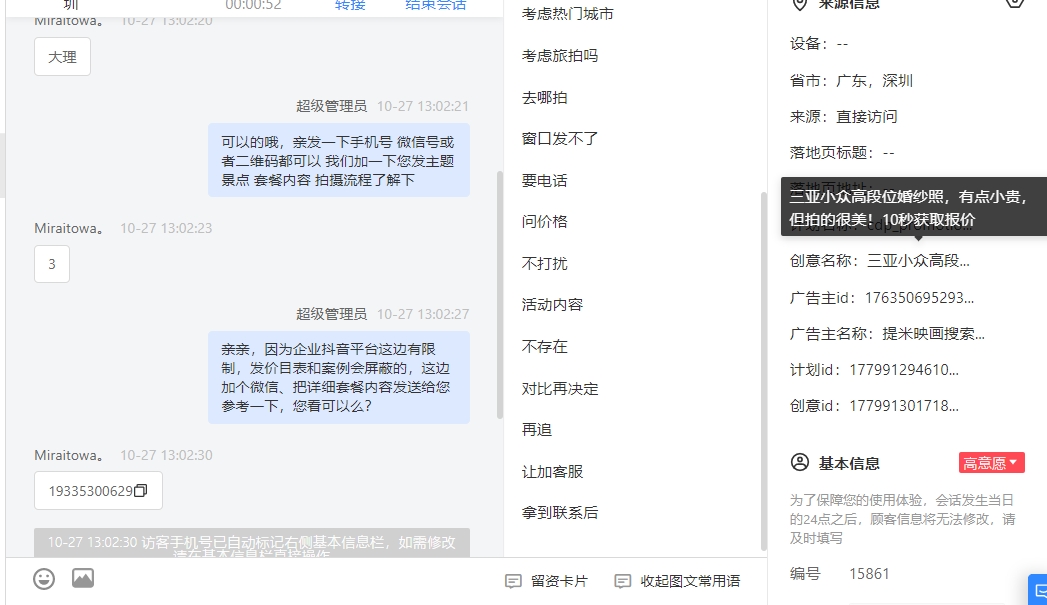Viewport: 1047px width, 605px height.
Task: Select quick phrase 问价格
Action: tap(544, 222)
